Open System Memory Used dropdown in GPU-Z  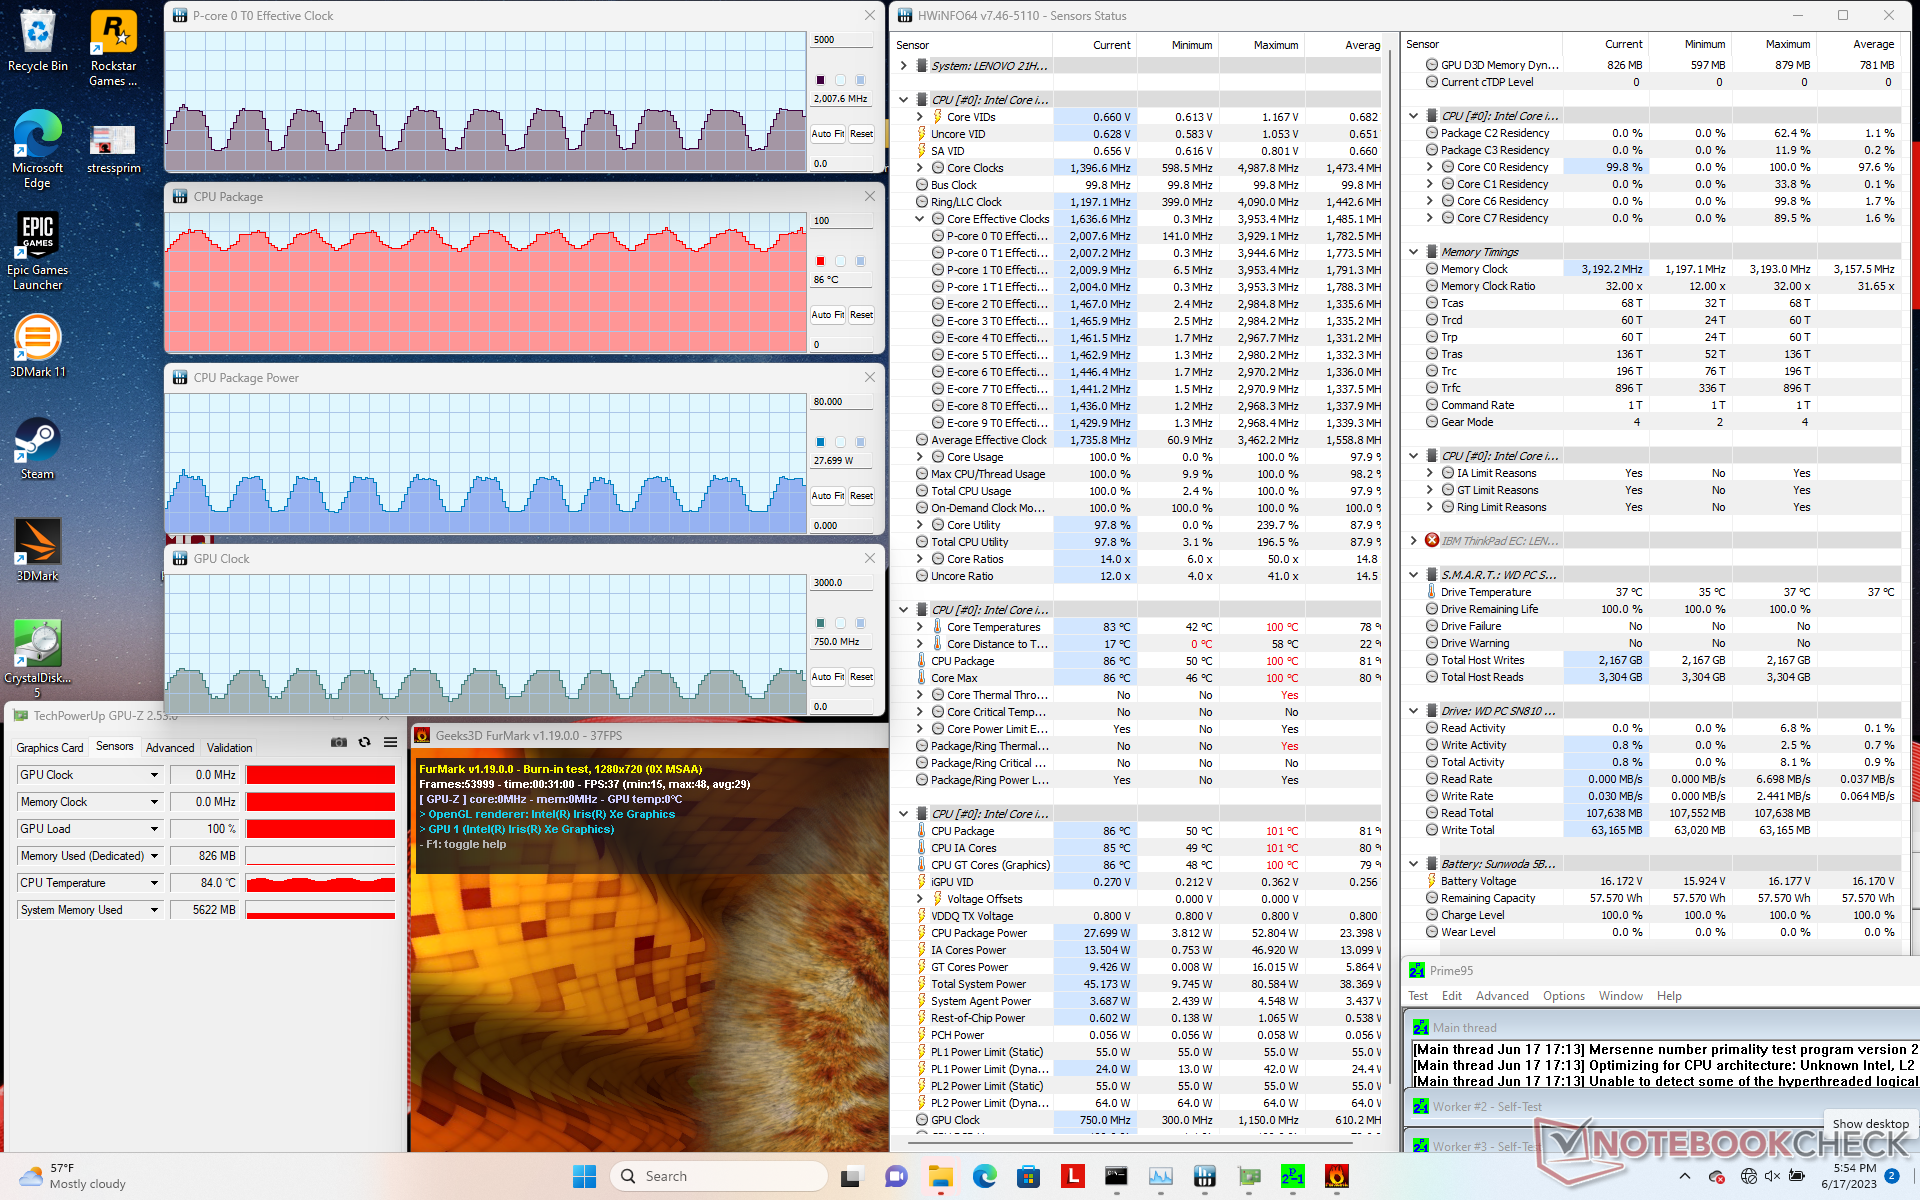(155, 910)
